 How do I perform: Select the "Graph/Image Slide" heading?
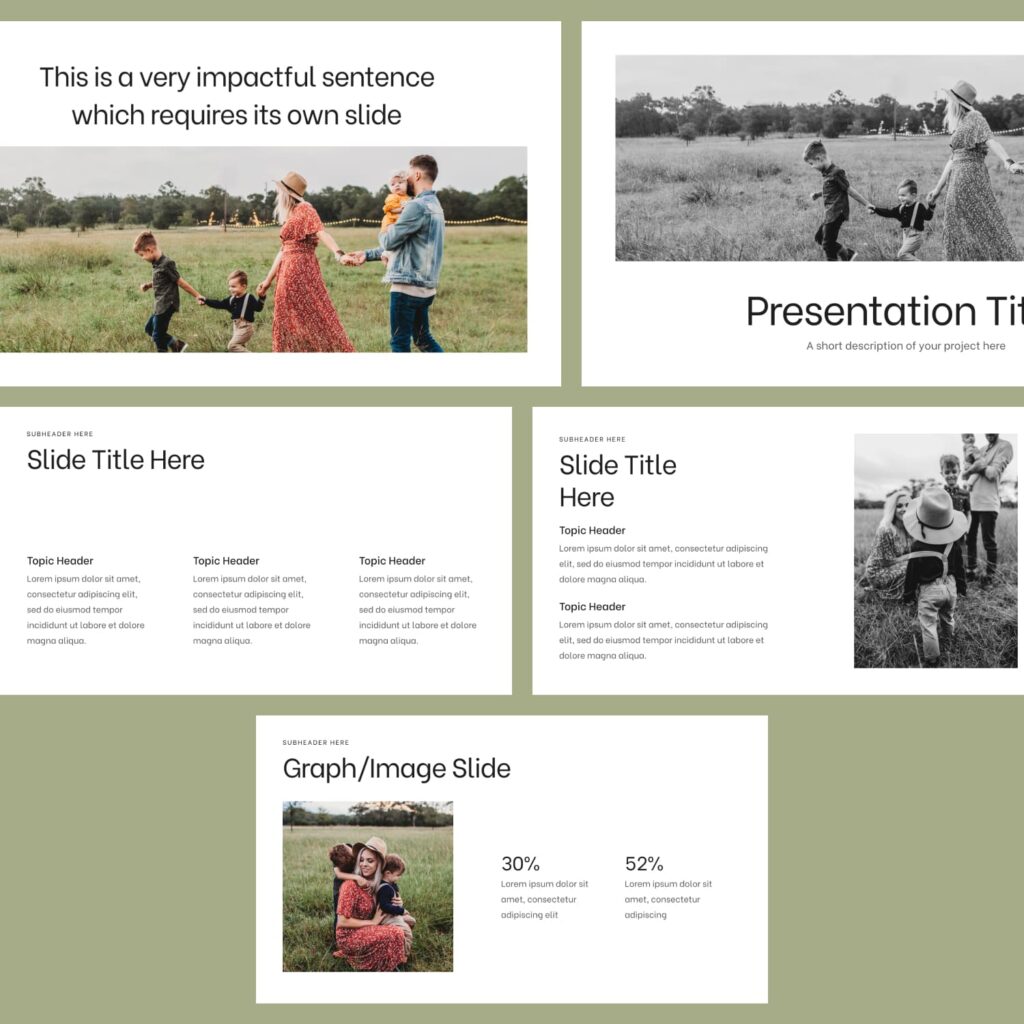(x=396, y=769)
